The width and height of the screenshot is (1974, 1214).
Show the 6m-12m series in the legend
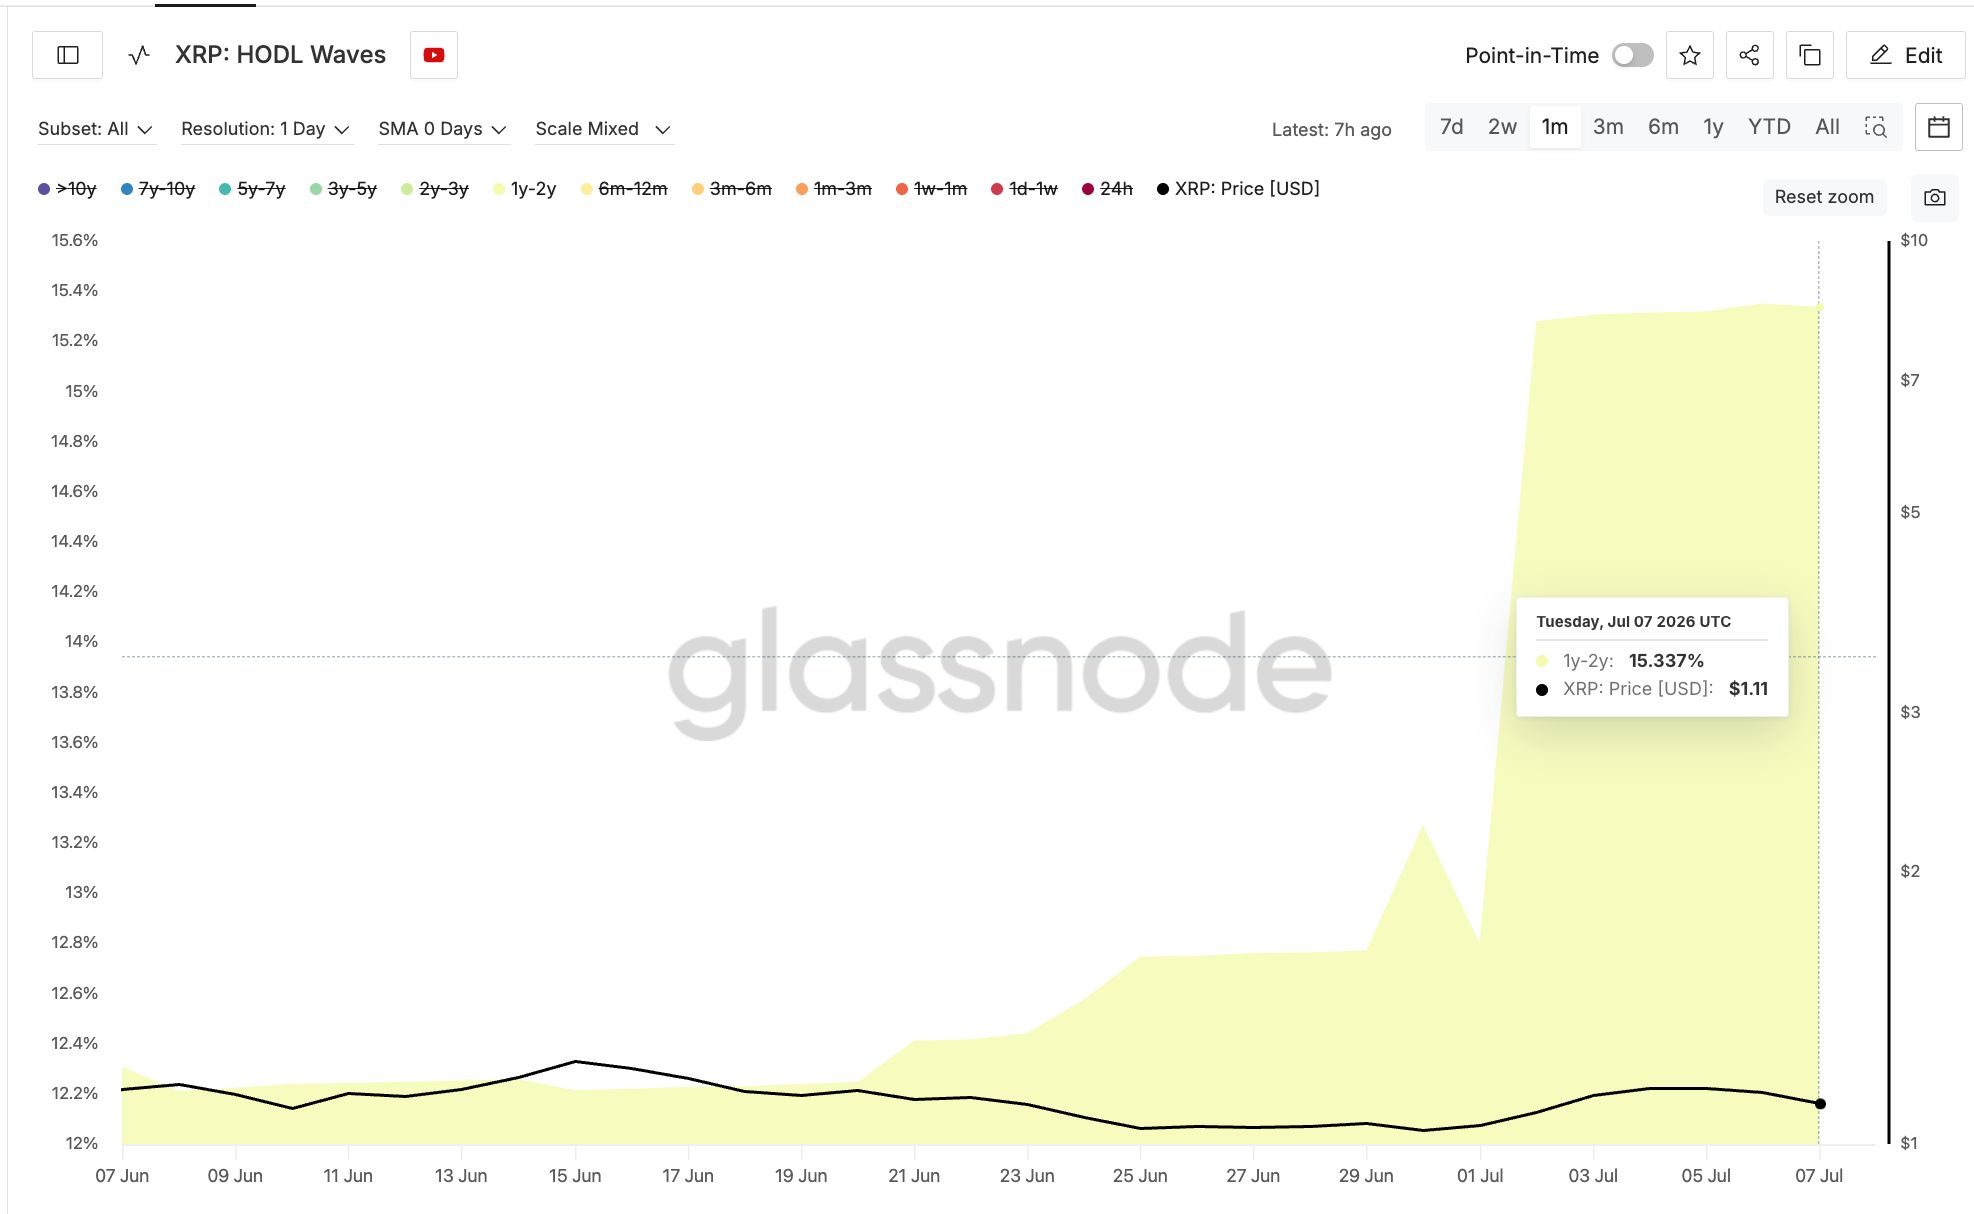[x=624, y=189]
